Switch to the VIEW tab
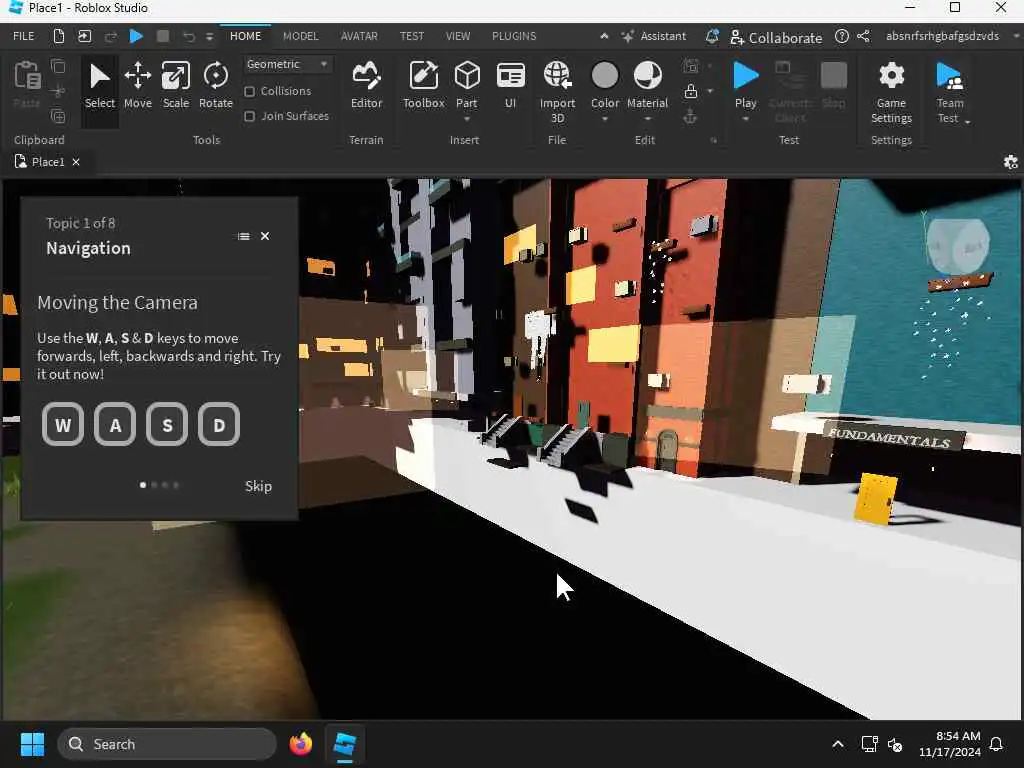 458,36
